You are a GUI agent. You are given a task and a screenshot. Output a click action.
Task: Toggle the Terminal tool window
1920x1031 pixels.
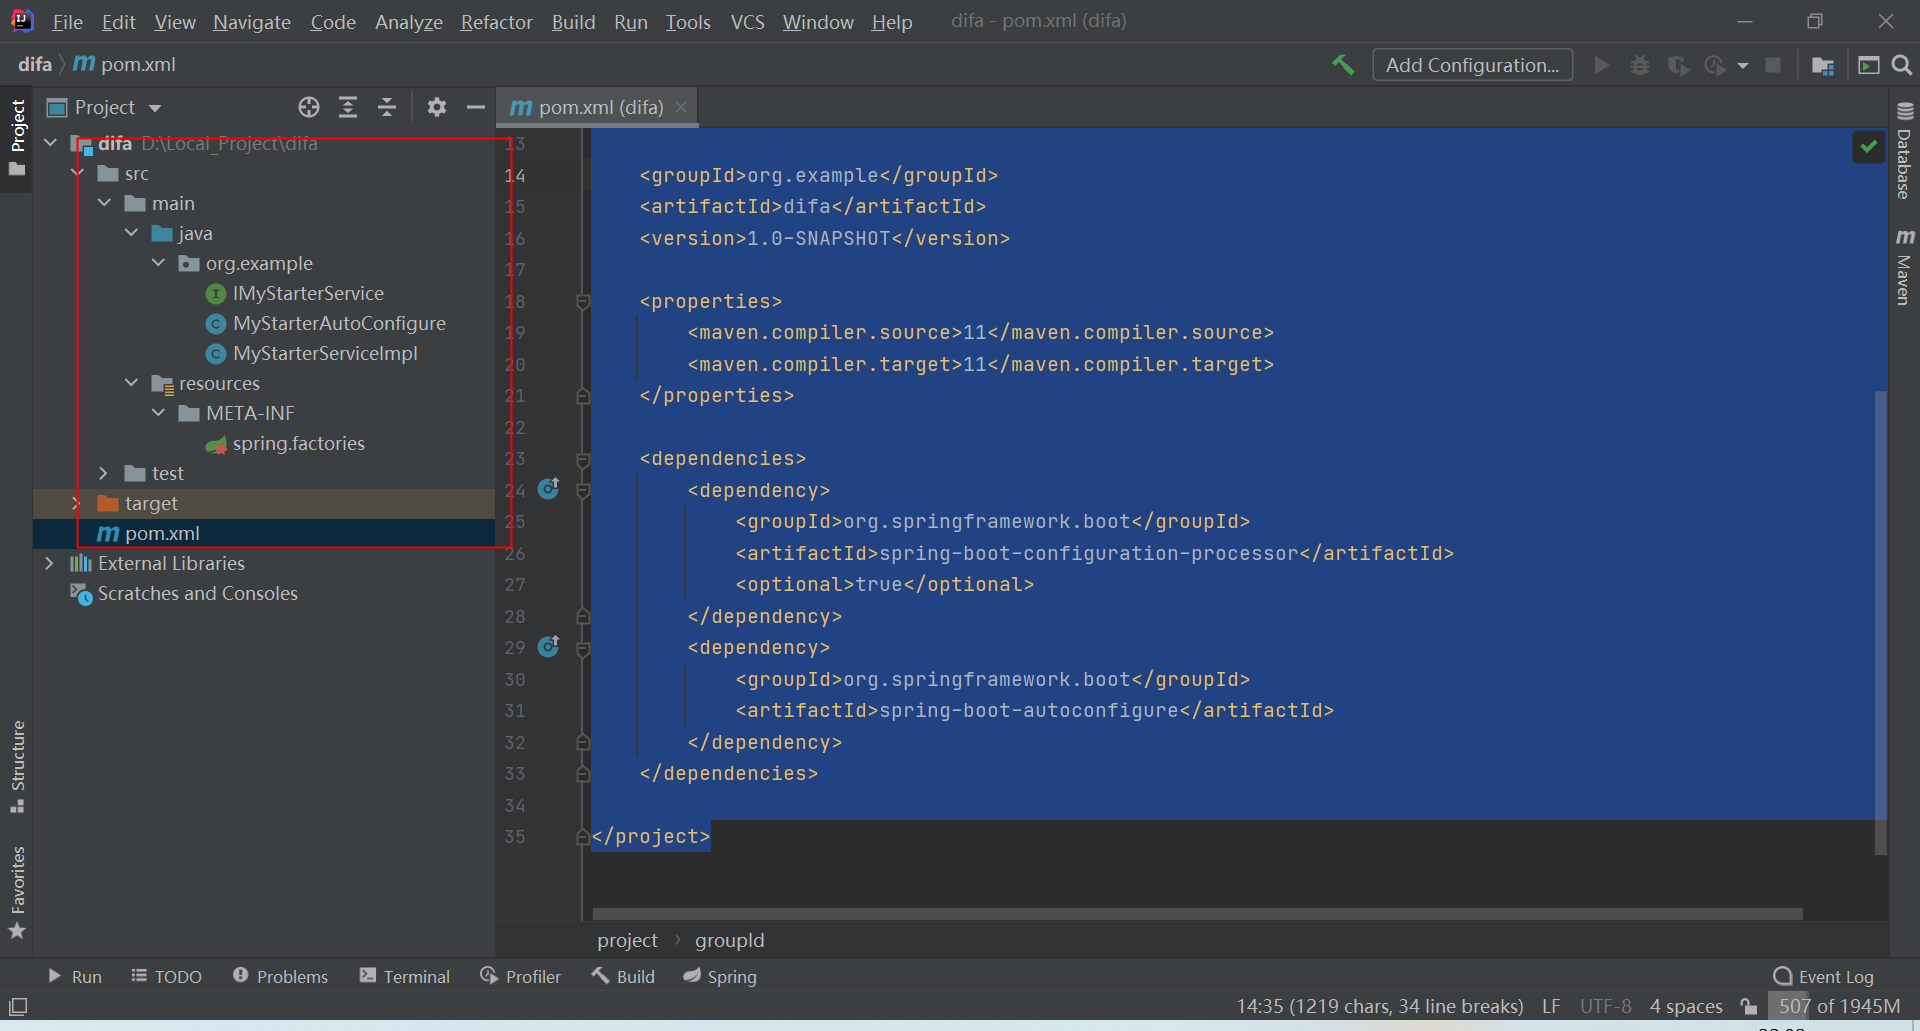pyautogui.click(x=404, y=976)
